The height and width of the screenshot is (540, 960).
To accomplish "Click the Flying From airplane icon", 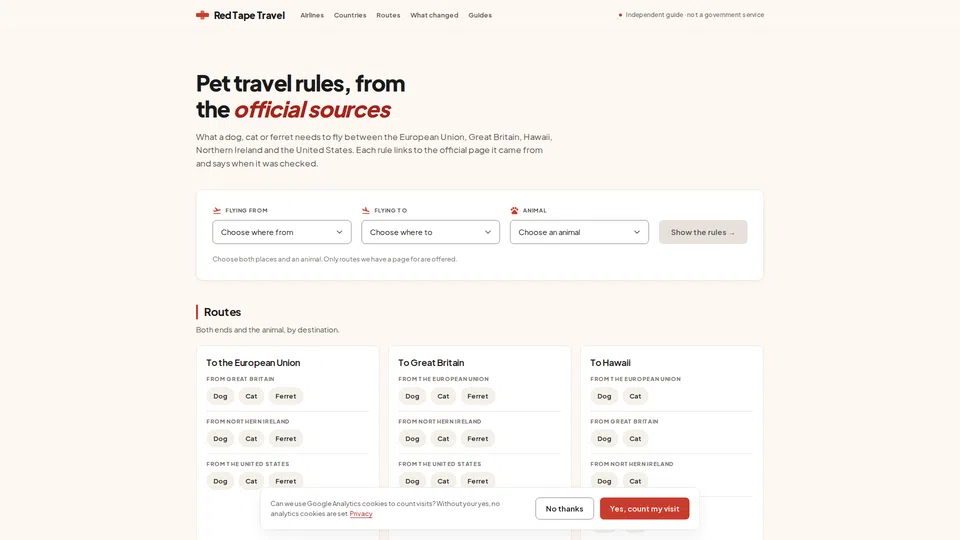I will (x=217, y=210).
